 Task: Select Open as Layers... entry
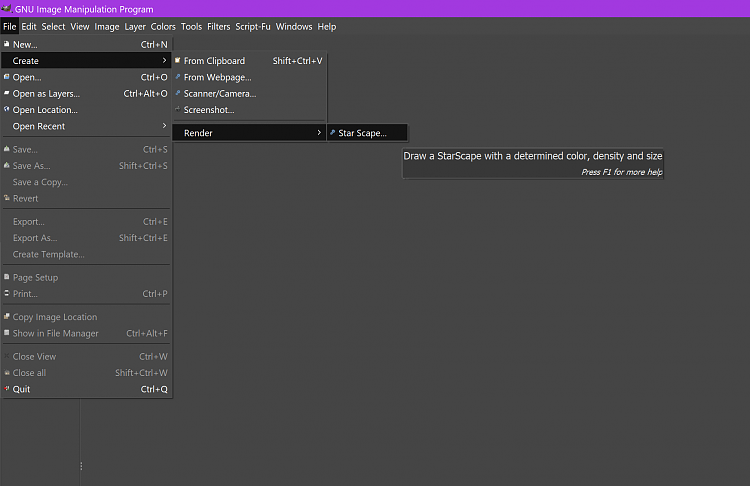tap(87, 93)
